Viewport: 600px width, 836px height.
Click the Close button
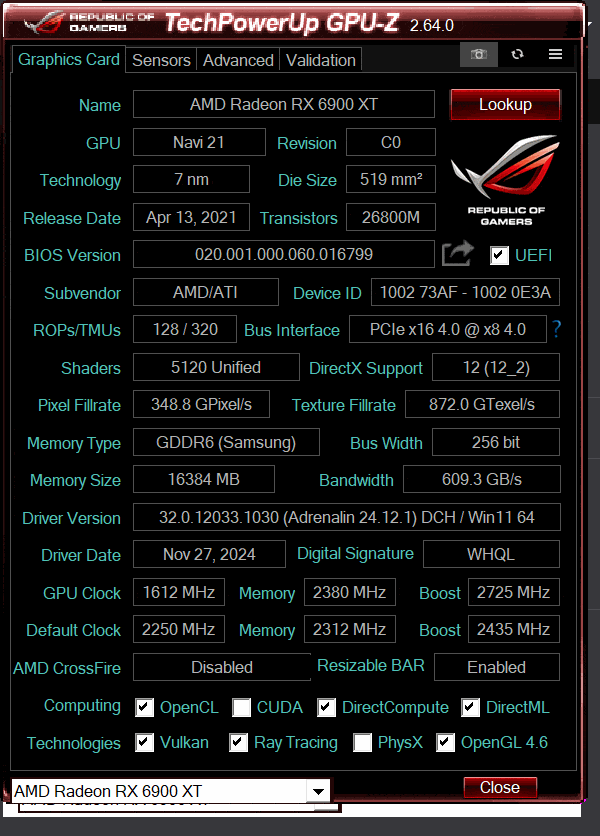[500, 787]
